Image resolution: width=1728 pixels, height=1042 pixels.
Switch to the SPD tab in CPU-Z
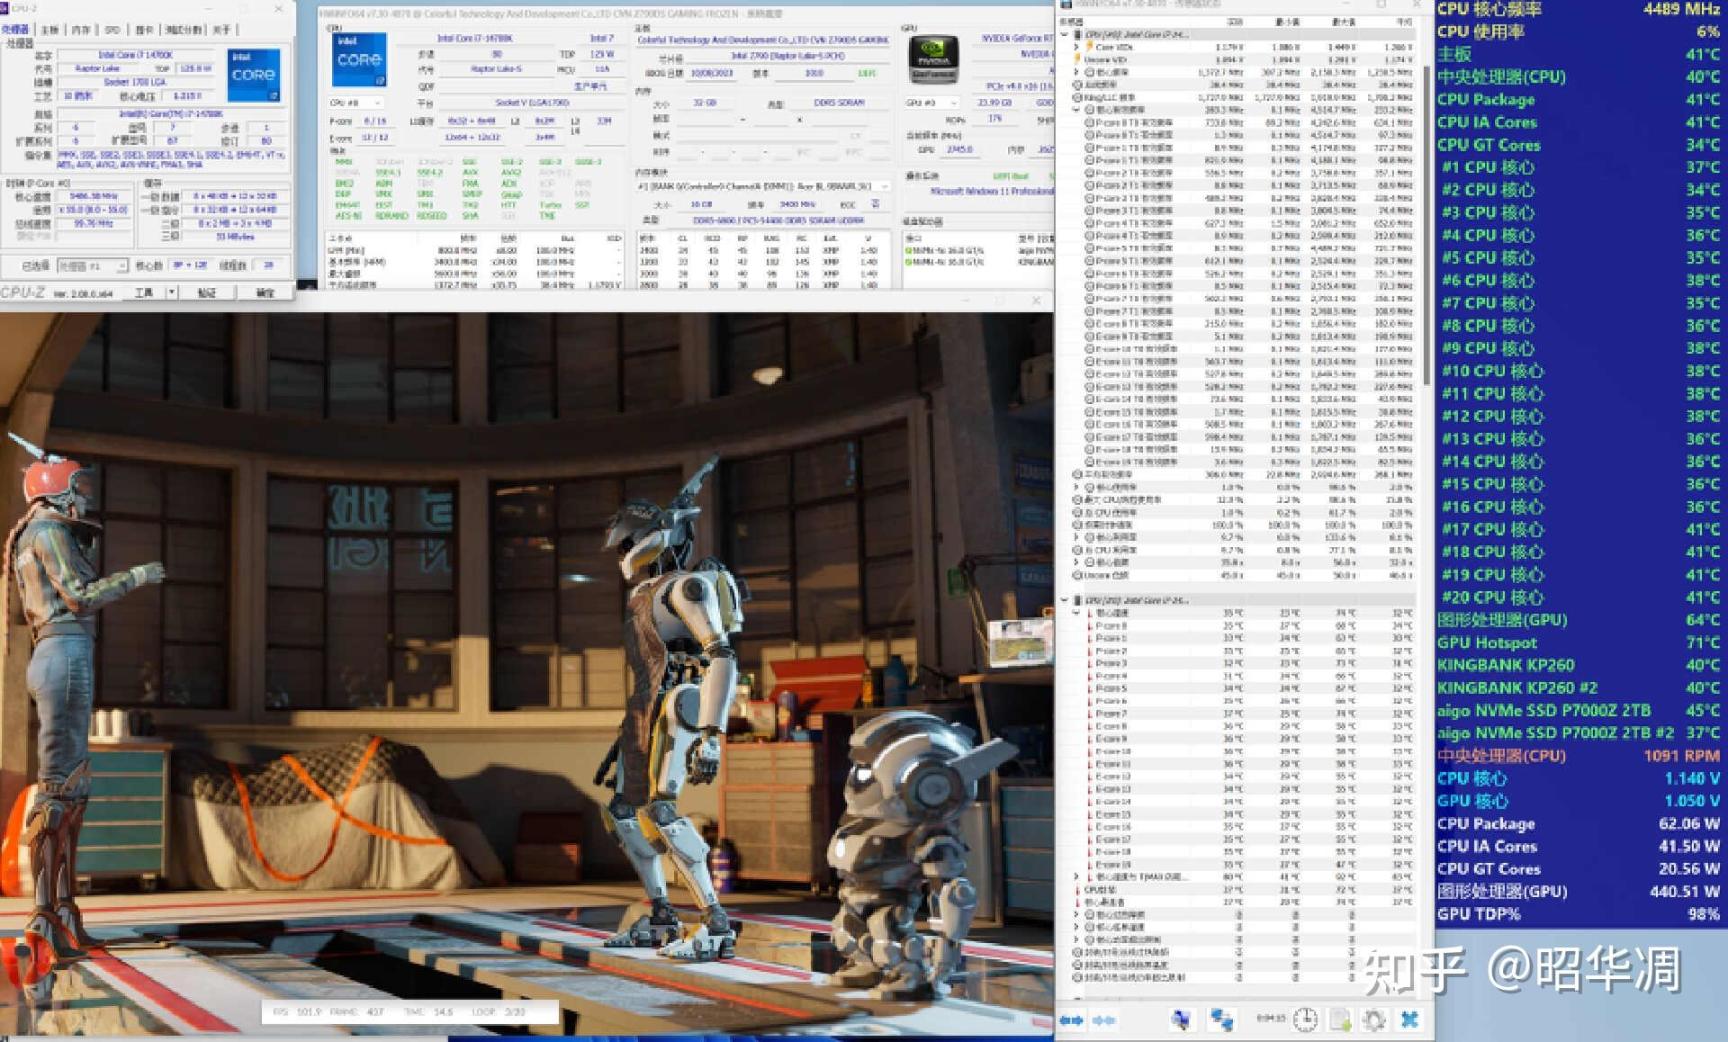112,30
